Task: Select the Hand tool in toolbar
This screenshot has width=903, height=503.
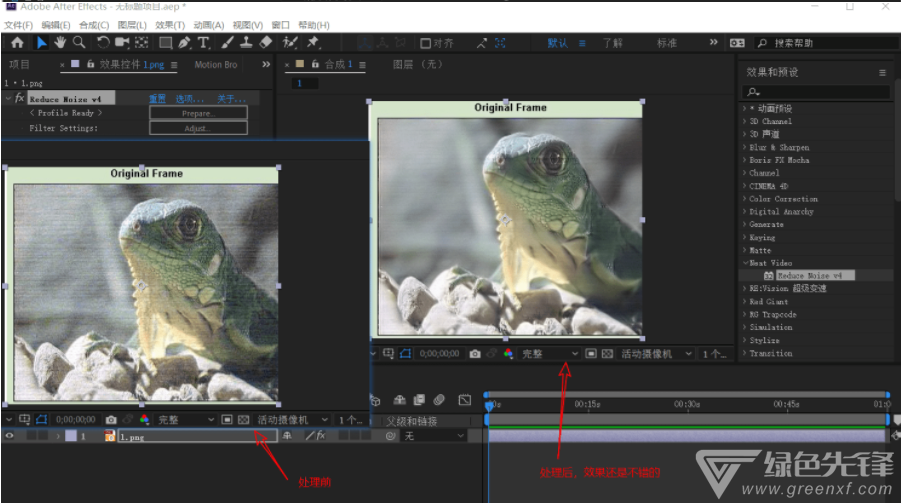Action: [x=60, y=43]
